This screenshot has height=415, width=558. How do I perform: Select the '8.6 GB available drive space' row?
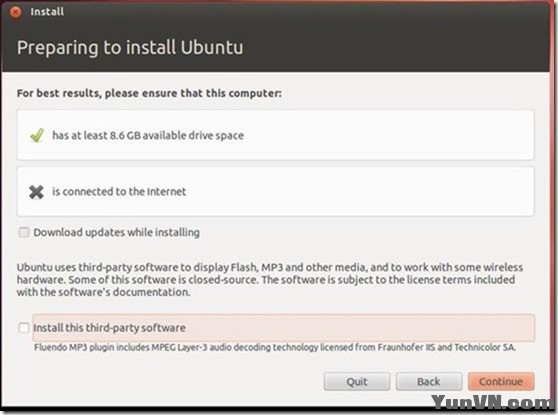pyautogui.click(x=275, y=135)
